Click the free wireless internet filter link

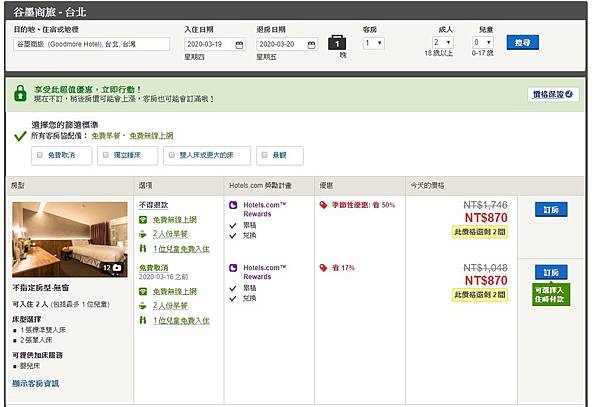click(151, 136)
